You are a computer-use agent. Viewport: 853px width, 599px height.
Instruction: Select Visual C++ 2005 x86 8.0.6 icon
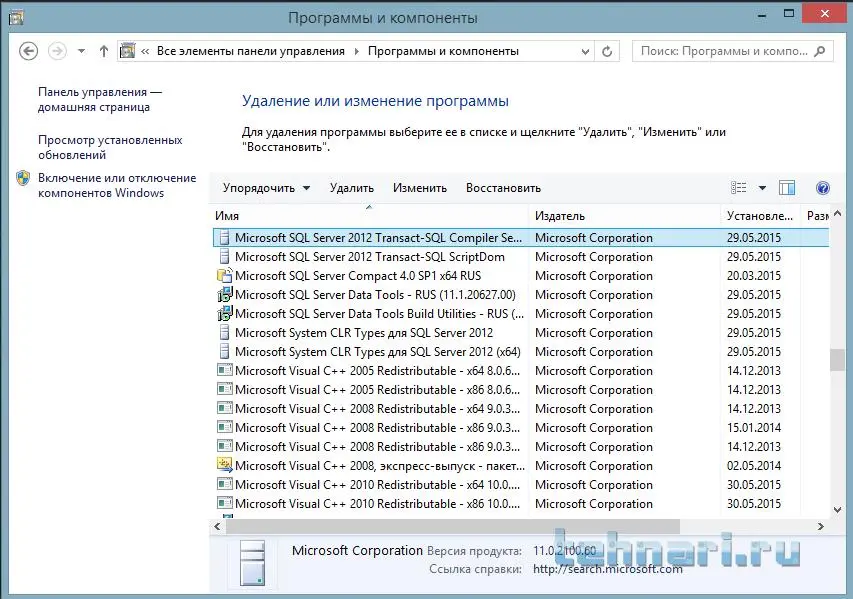[x=225, y=390]
